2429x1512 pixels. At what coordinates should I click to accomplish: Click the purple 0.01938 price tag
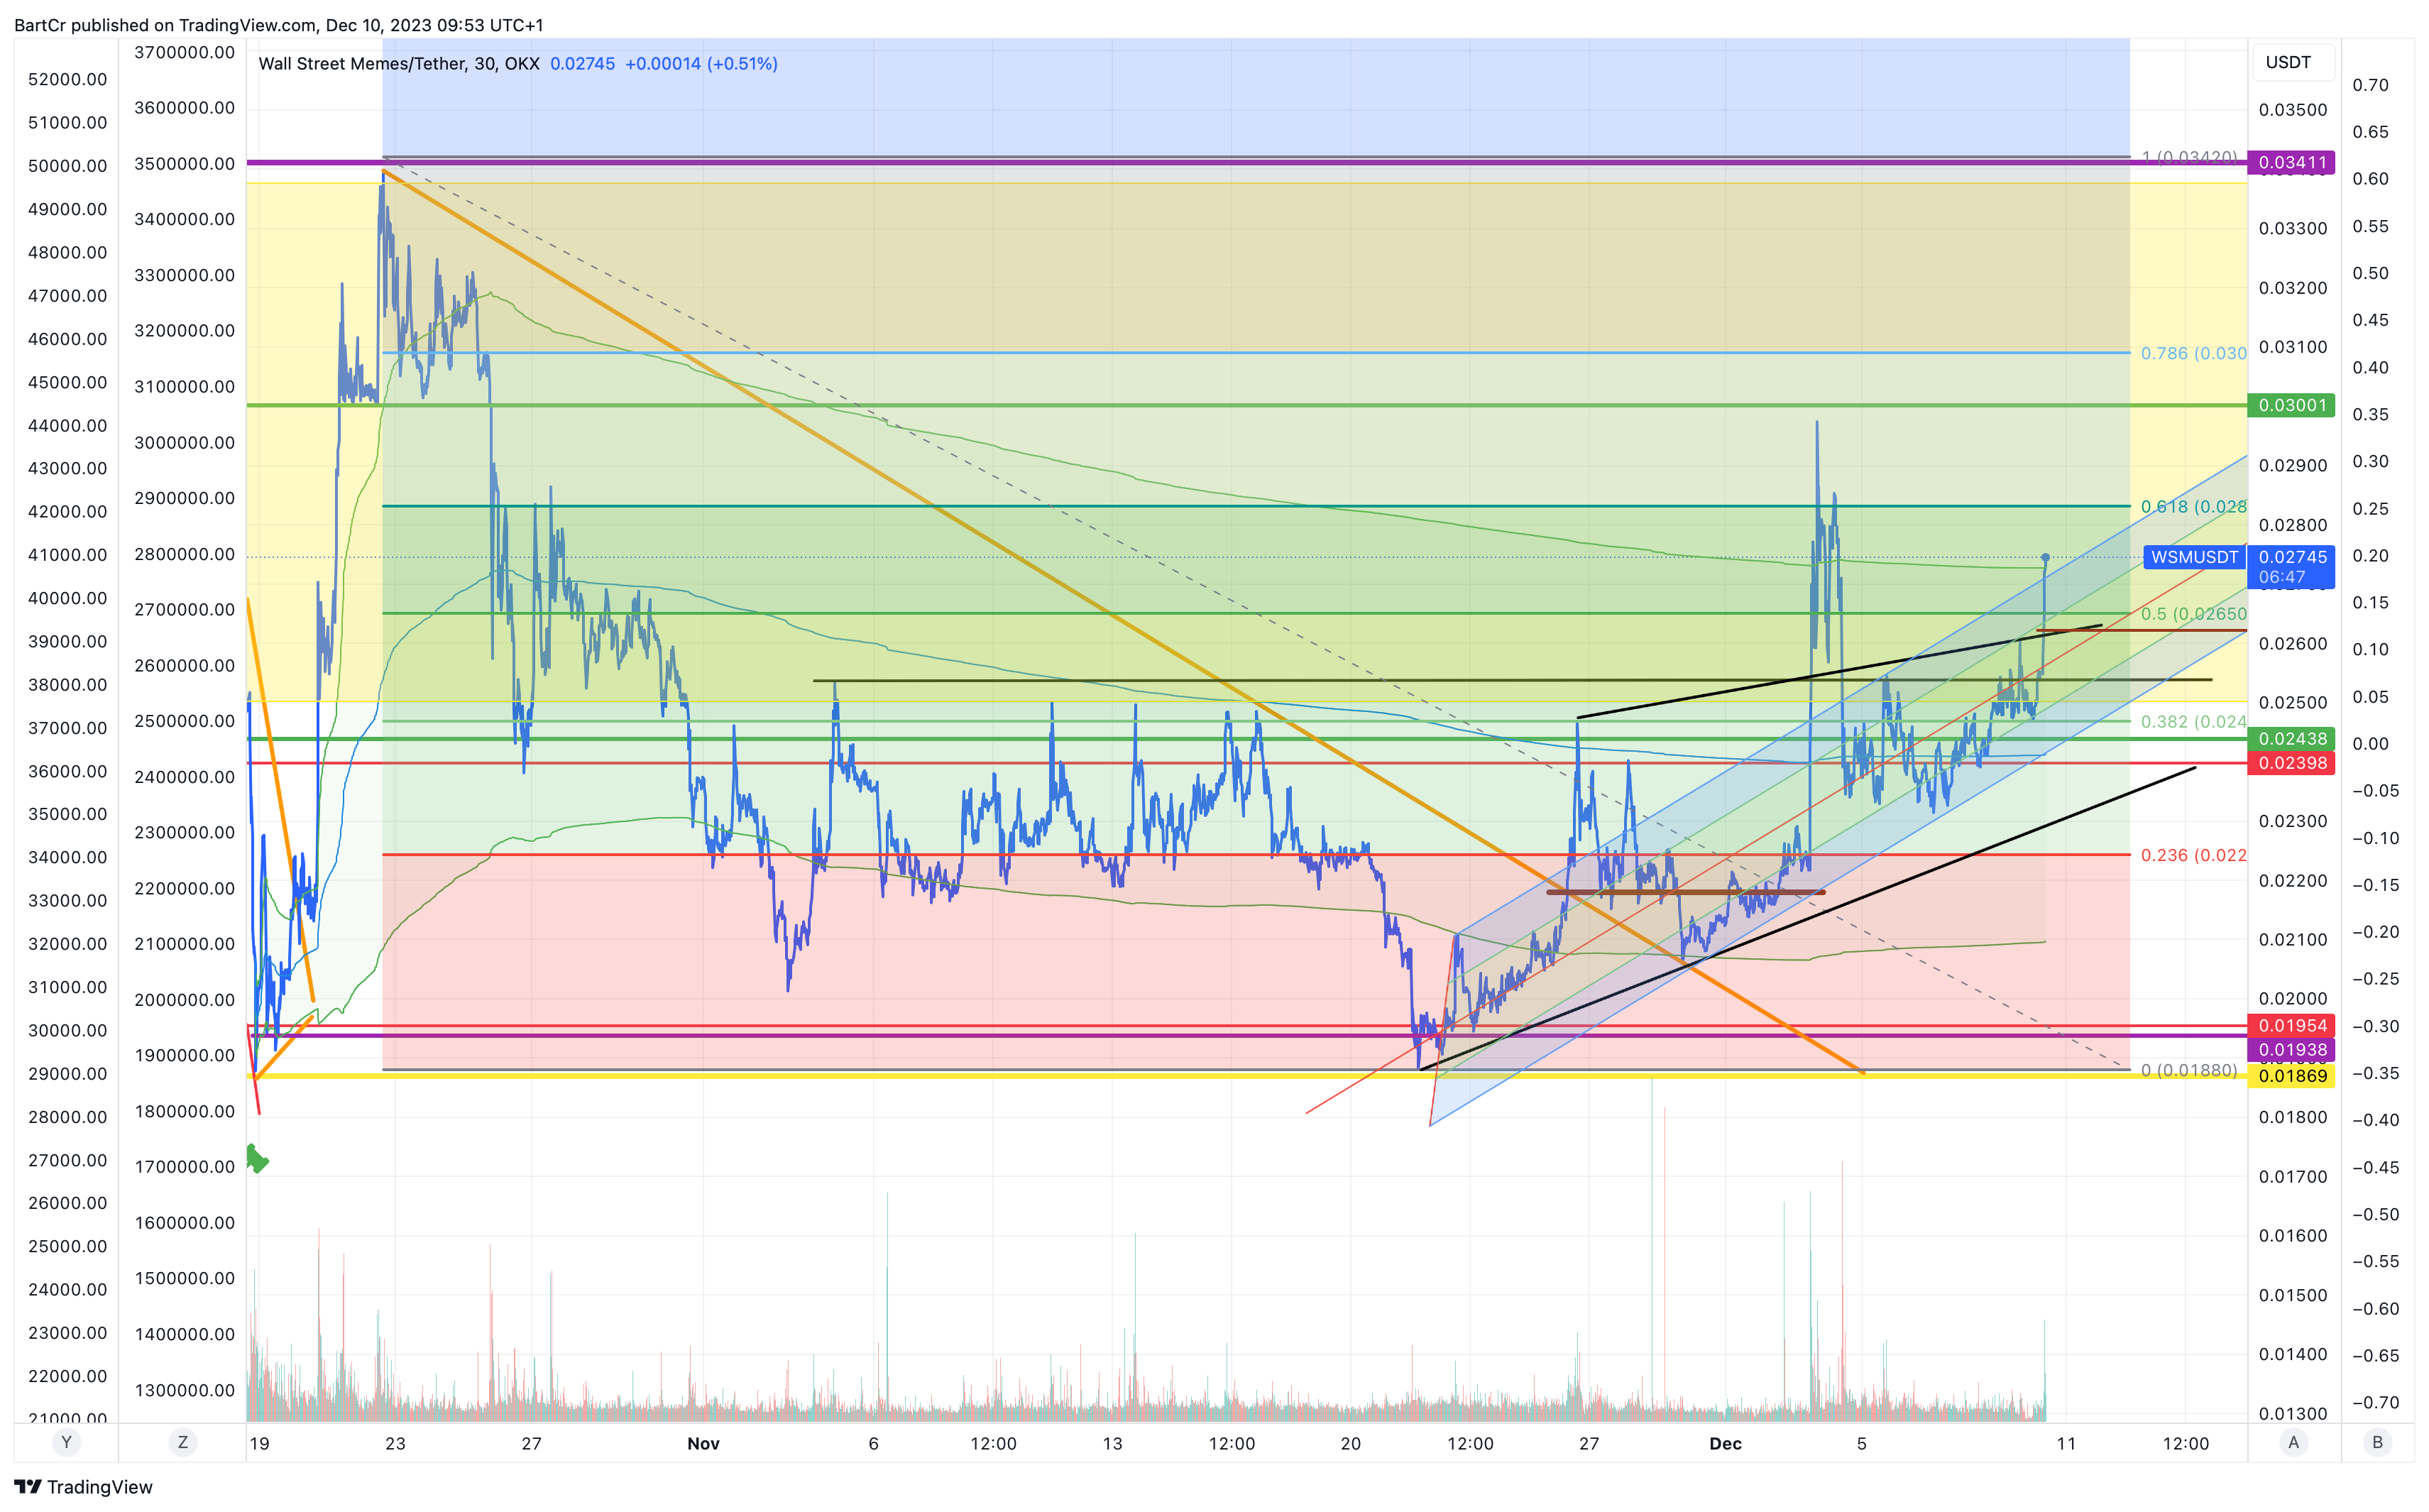click(x=2292, y=1049)
